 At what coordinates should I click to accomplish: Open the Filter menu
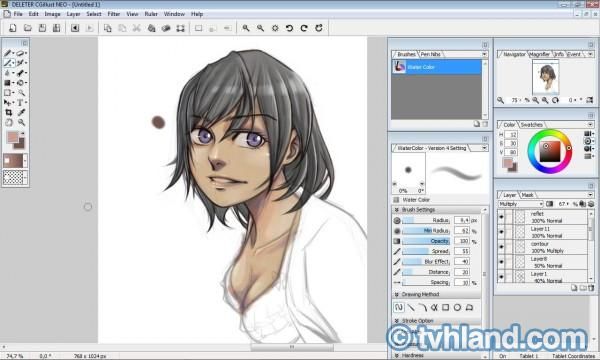pos(113,14)
